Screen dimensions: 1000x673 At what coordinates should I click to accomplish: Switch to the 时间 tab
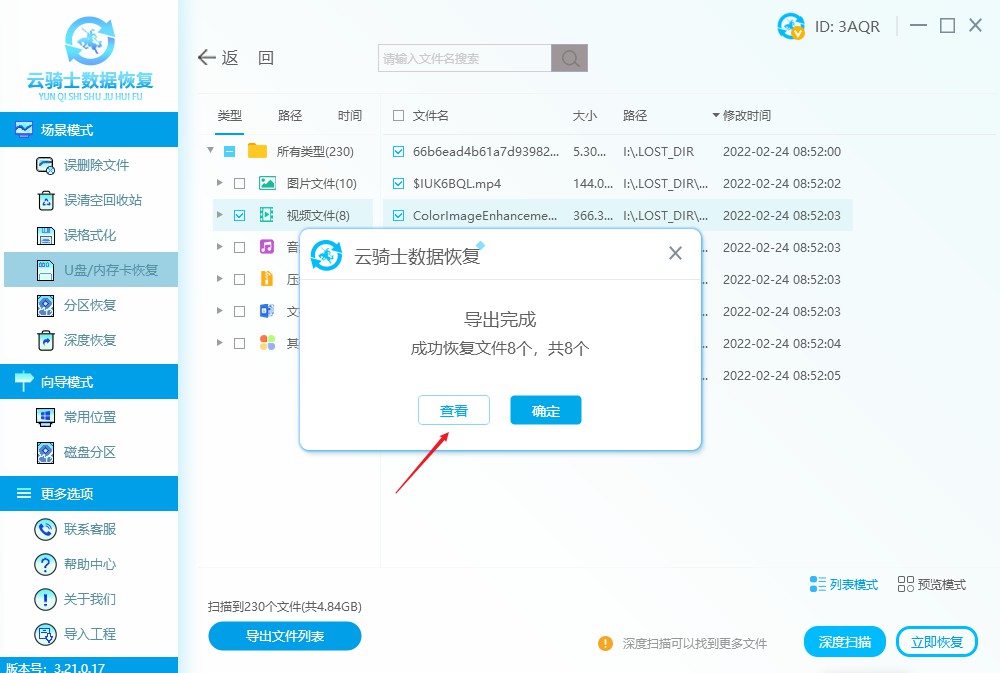pos(349,115)
